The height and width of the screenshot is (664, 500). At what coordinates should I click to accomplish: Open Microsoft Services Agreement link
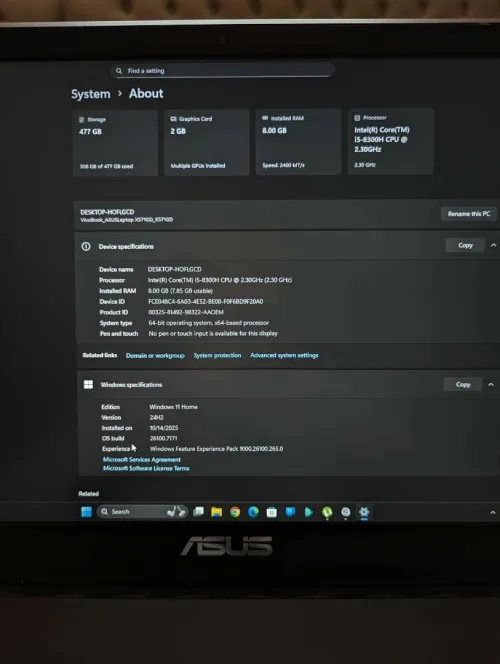click(142, 459)
